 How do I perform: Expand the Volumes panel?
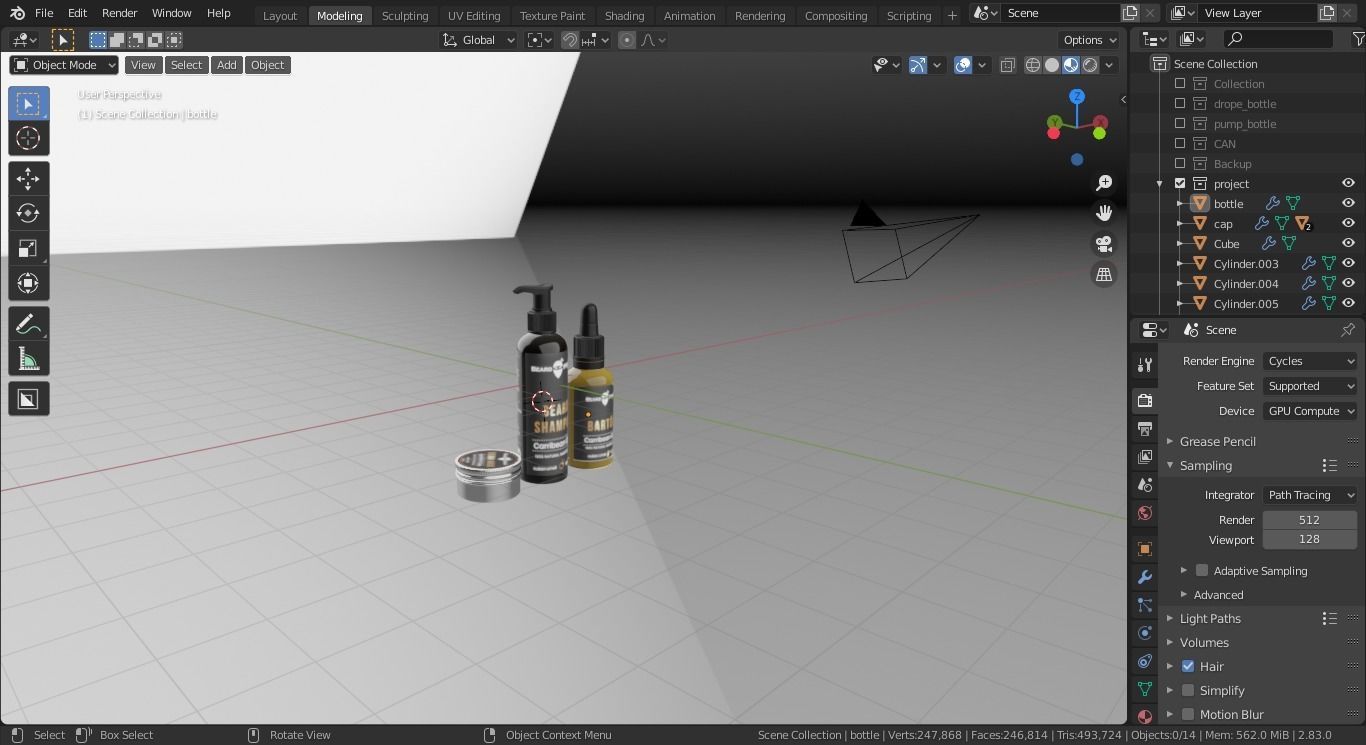[x=1204, y=642]
